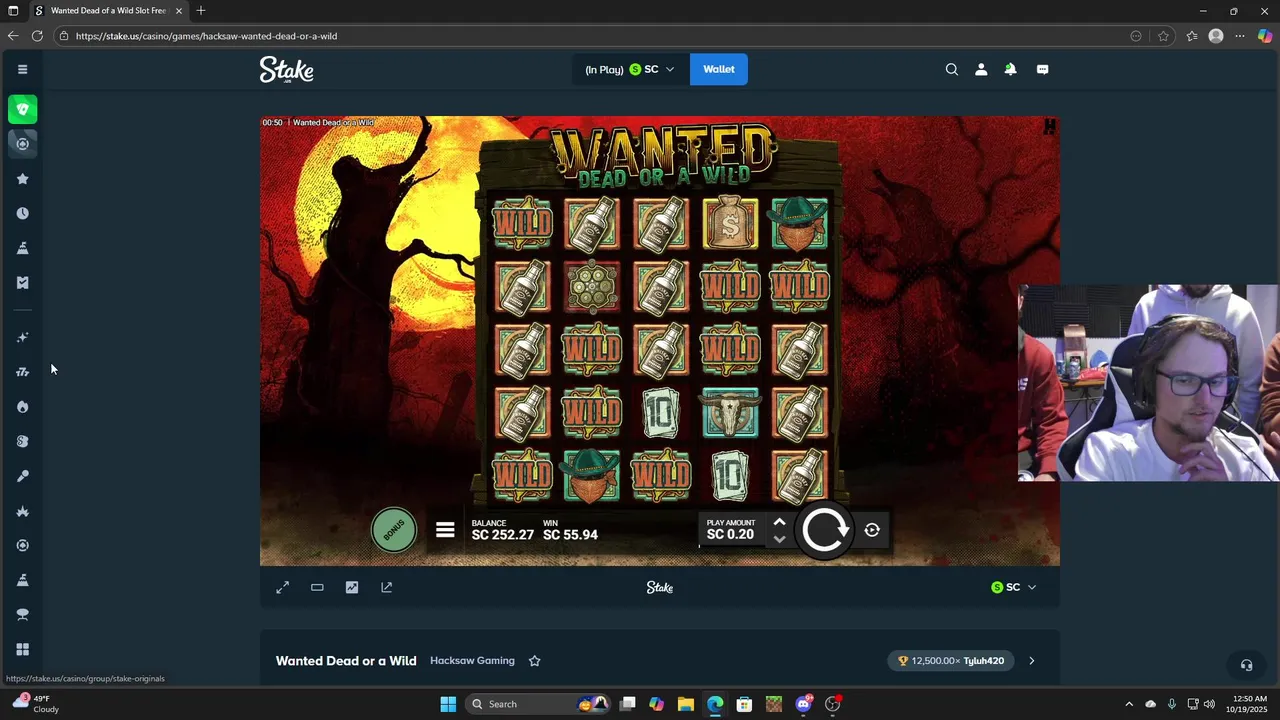Open the notifications bell icon

1010,69
